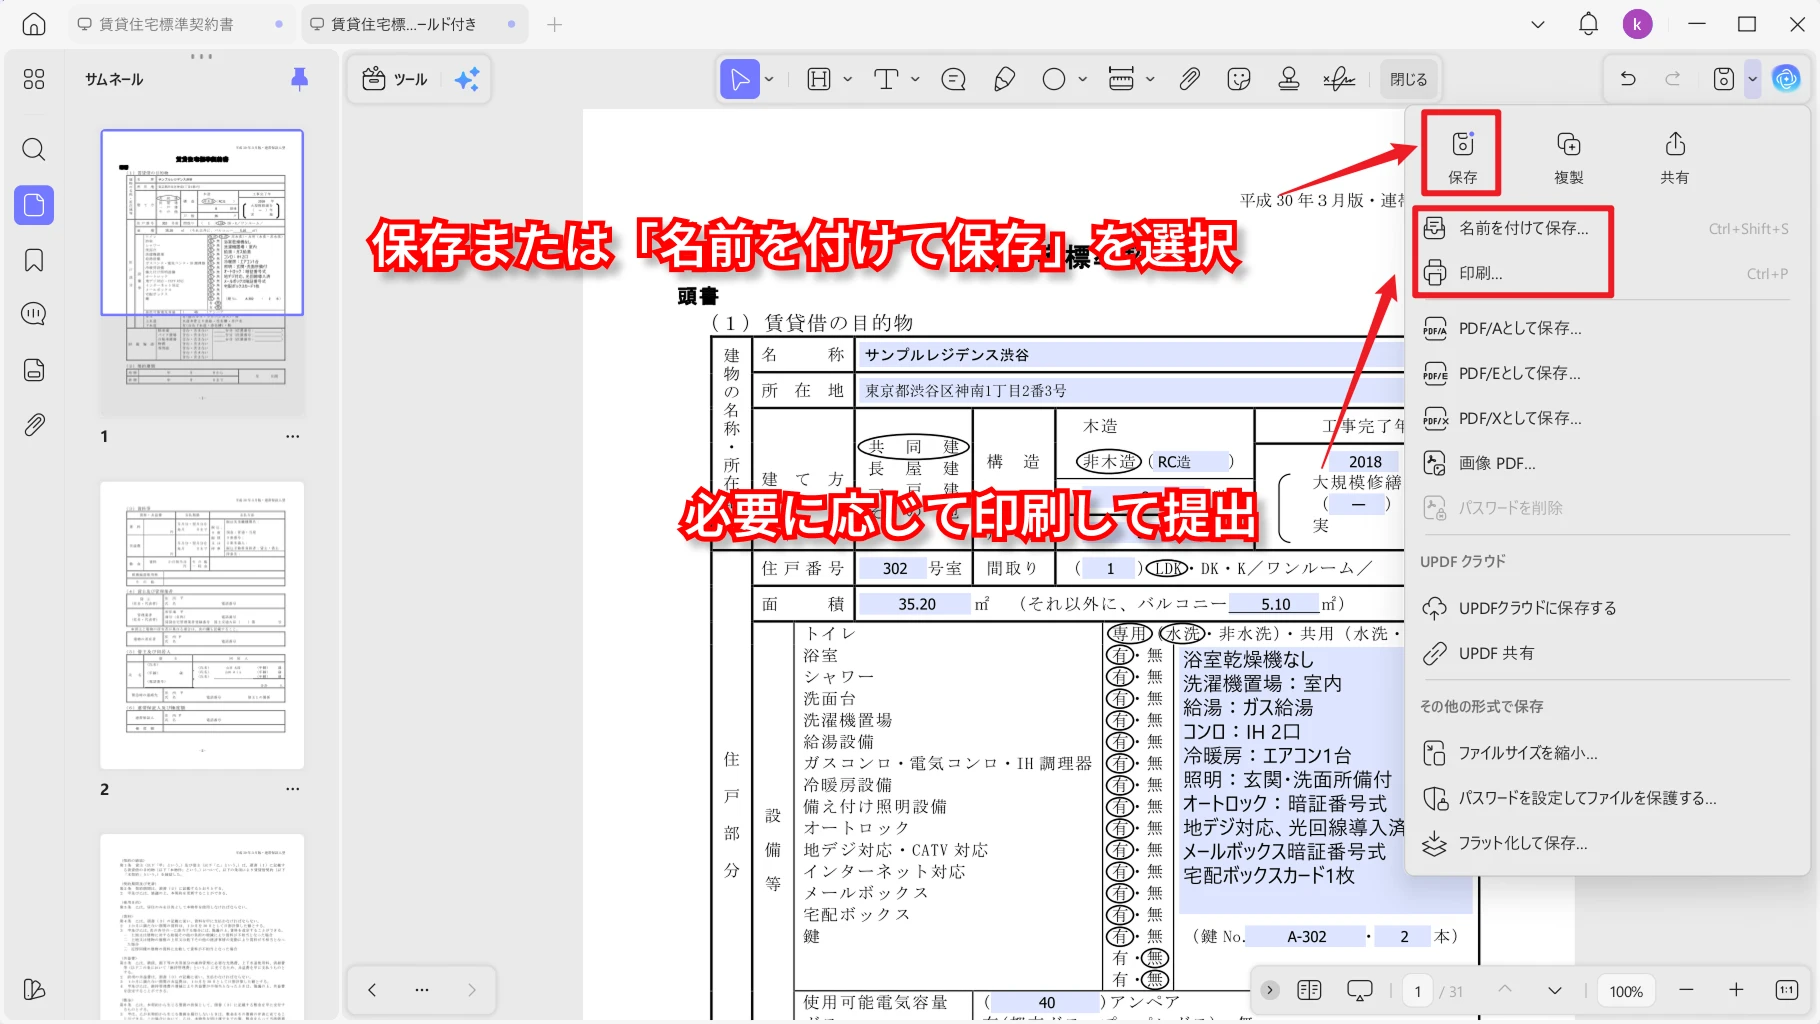
Task: Open the ツール menu button
Action: pos(395,79)
